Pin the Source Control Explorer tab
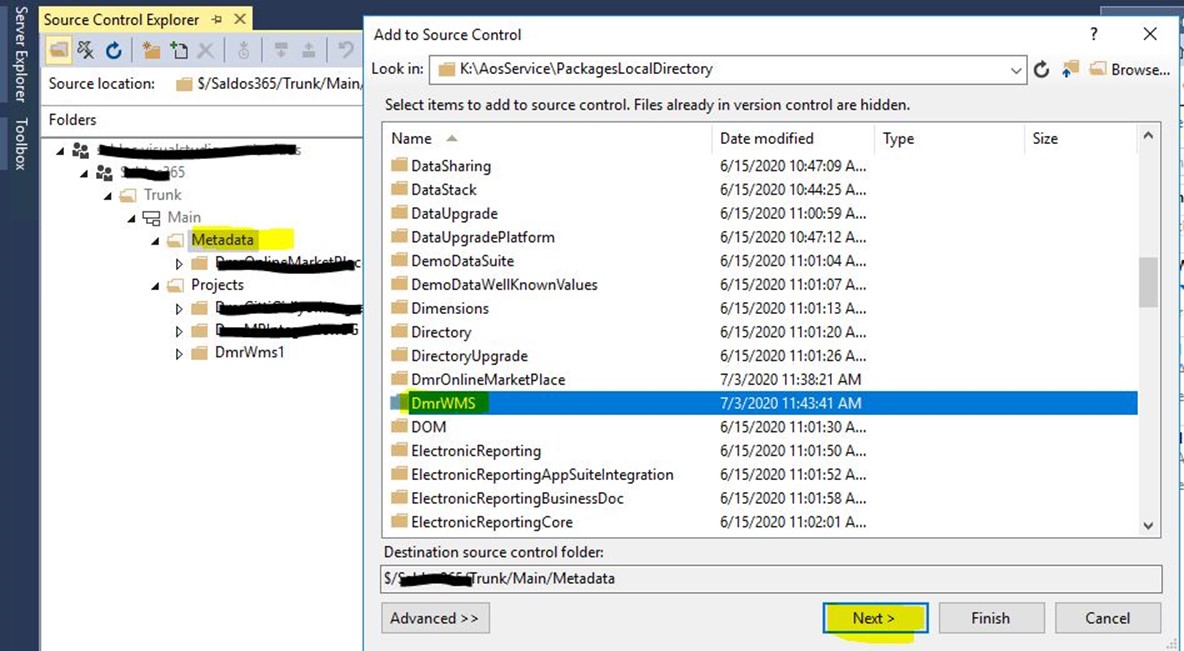 point(217,20)
